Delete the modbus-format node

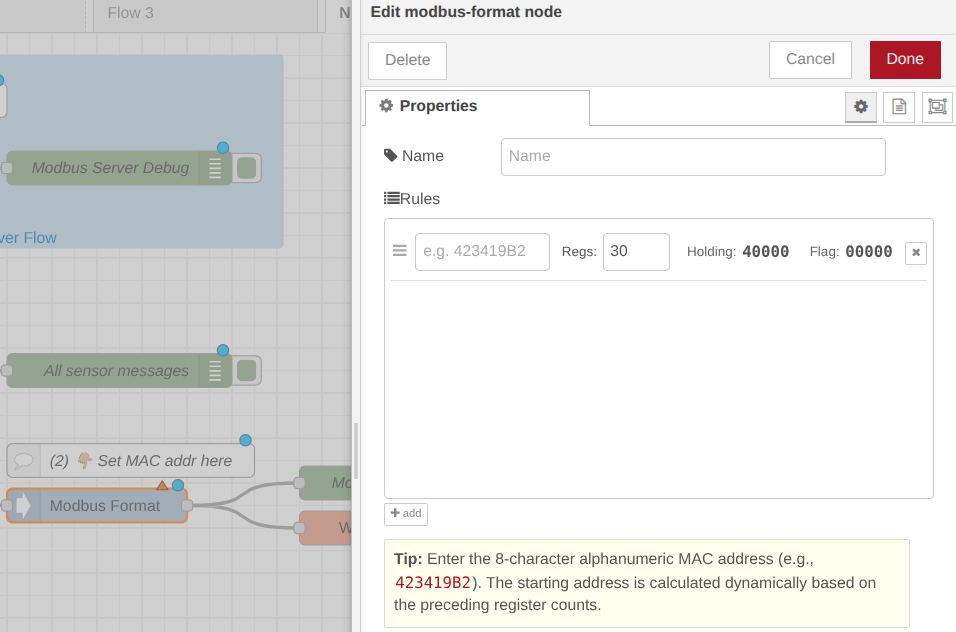[407, 60]
